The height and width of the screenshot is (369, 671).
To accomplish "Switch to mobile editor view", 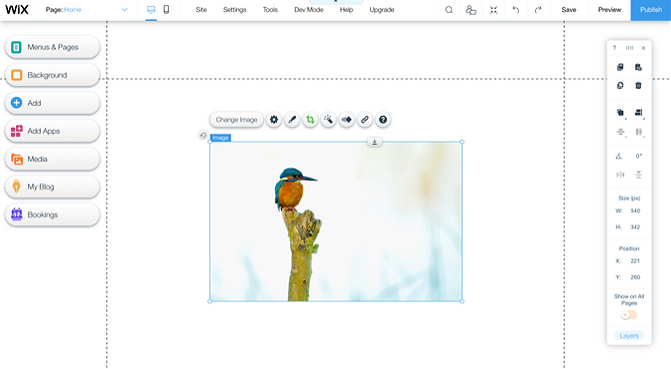I will pos(166,9).
